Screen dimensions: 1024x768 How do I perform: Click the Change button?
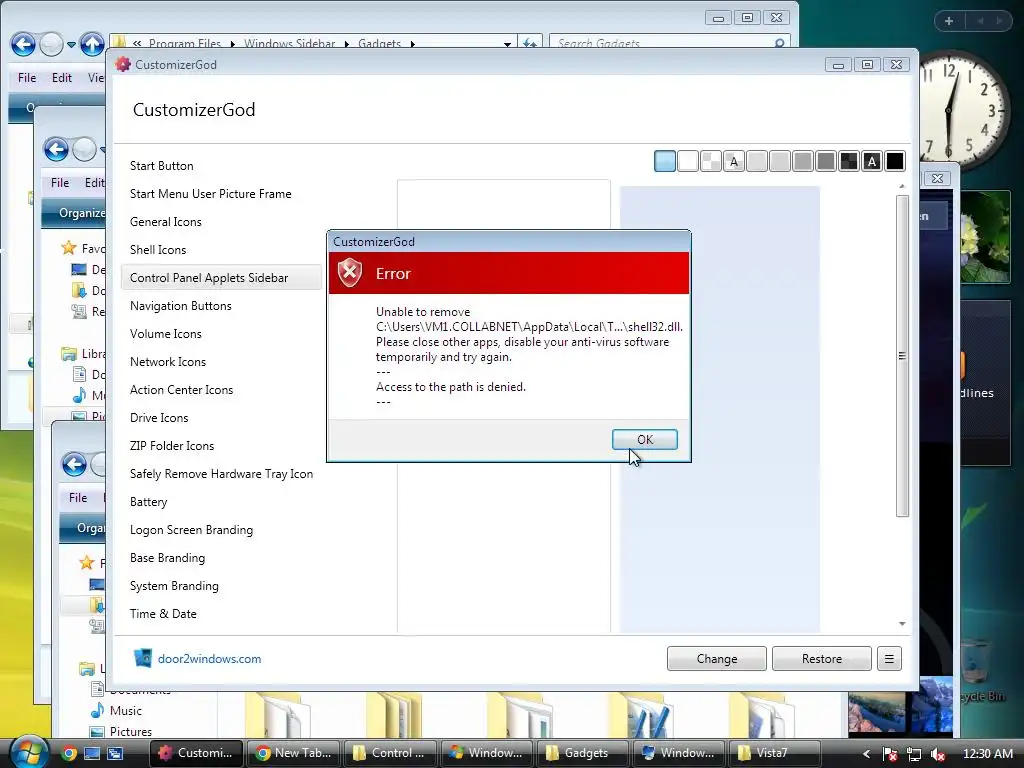[716, 659]
